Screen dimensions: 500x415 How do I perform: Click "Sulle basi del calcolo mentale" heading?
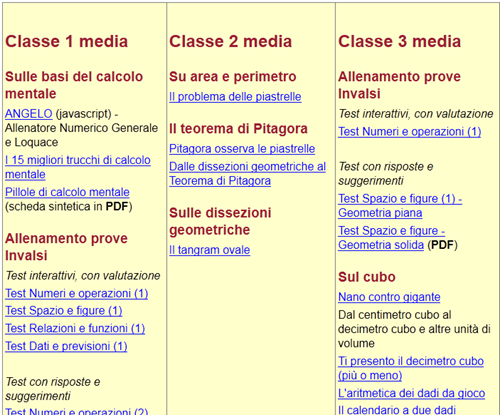[x=74, y=85]
